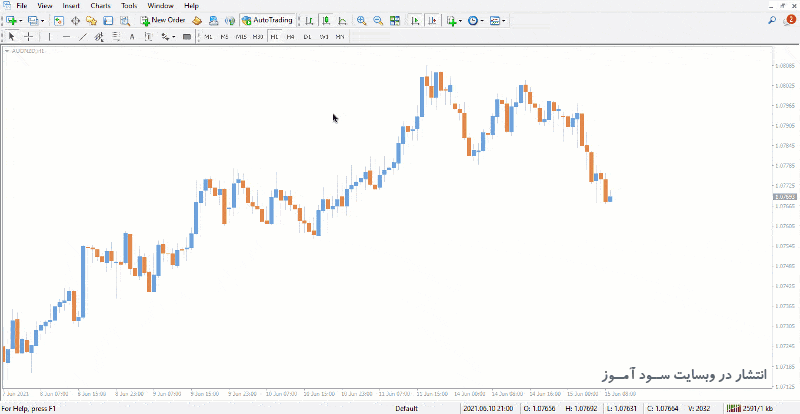Zoom in on the chart
This screenshot has height=414, width=800.
click(x=362, y=20)
